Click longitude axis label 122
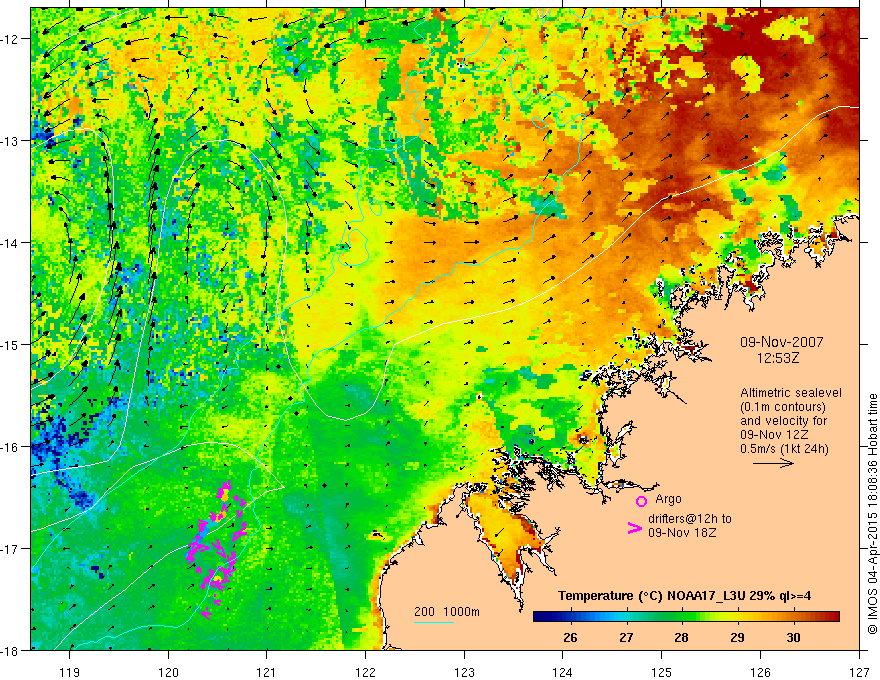Image resolution: width=880 pixels, height=680 pixels. coord(365,672)
